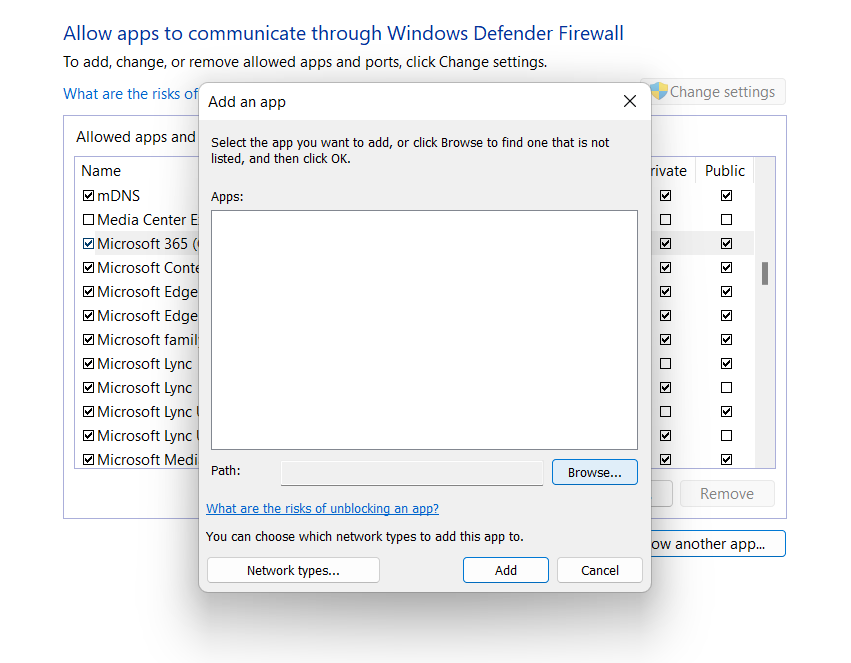Toggle Private for Microsoft Conte... row
The height and width of the screenshot is (663, 851).
click(x=665, y=267)
